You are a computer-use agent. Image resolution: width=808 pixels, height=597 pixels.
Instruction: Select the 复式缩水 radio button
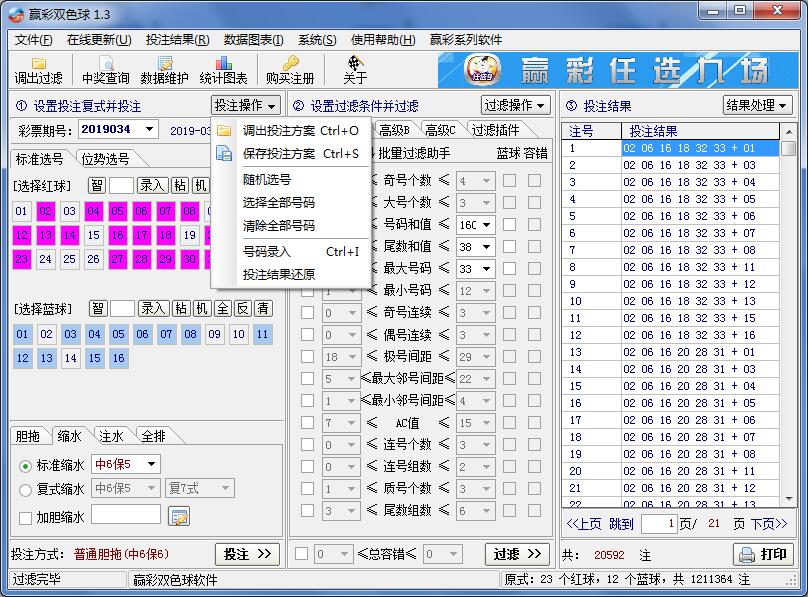tap(24, 487)
